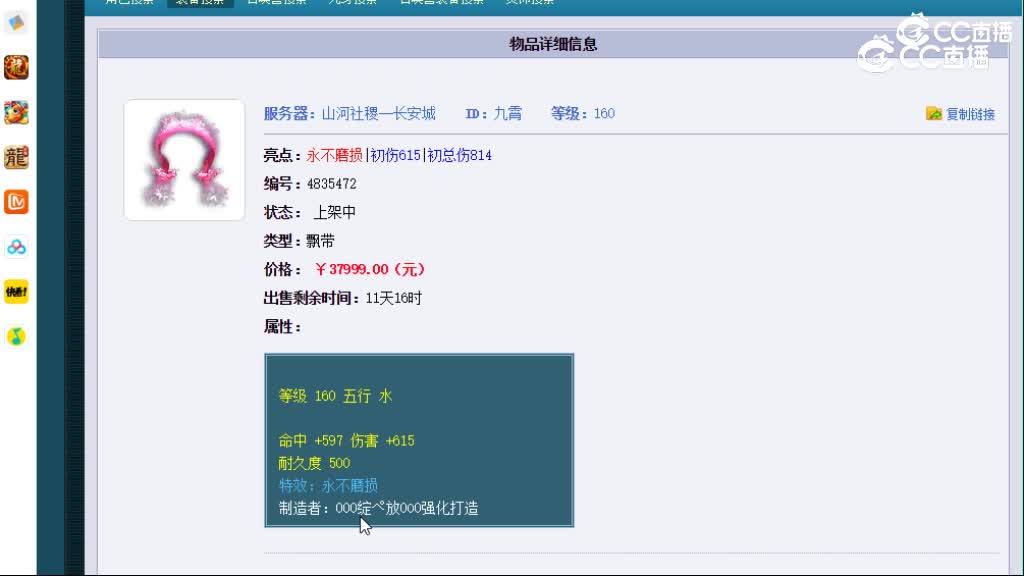Open the QQ Music icon in the sidebar

coord(16,337)
